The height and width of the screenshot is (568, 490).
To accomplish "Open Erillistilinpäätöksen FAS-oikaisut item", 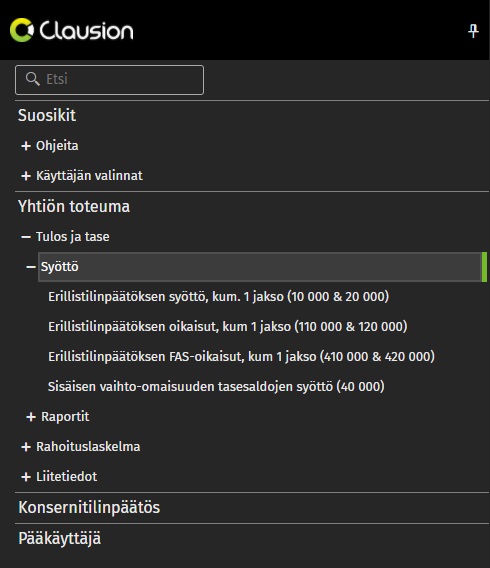I will coord(241,357).
